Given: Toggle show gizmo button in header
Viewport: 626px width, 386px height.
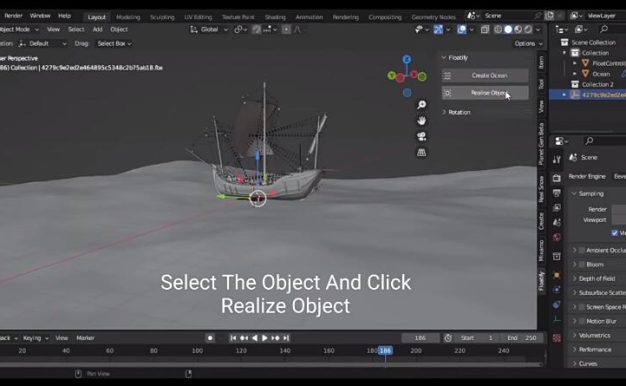Looking at the screenshot, I should click(438, 29).
